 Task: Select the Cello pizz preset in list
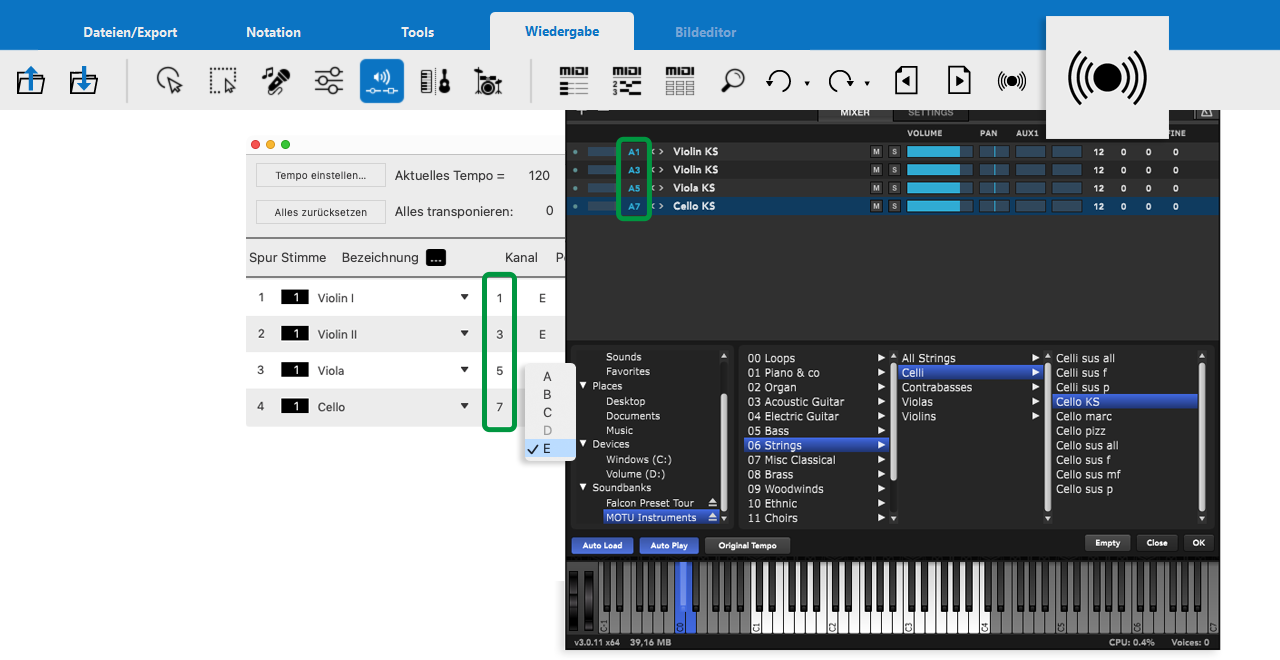1081,431
